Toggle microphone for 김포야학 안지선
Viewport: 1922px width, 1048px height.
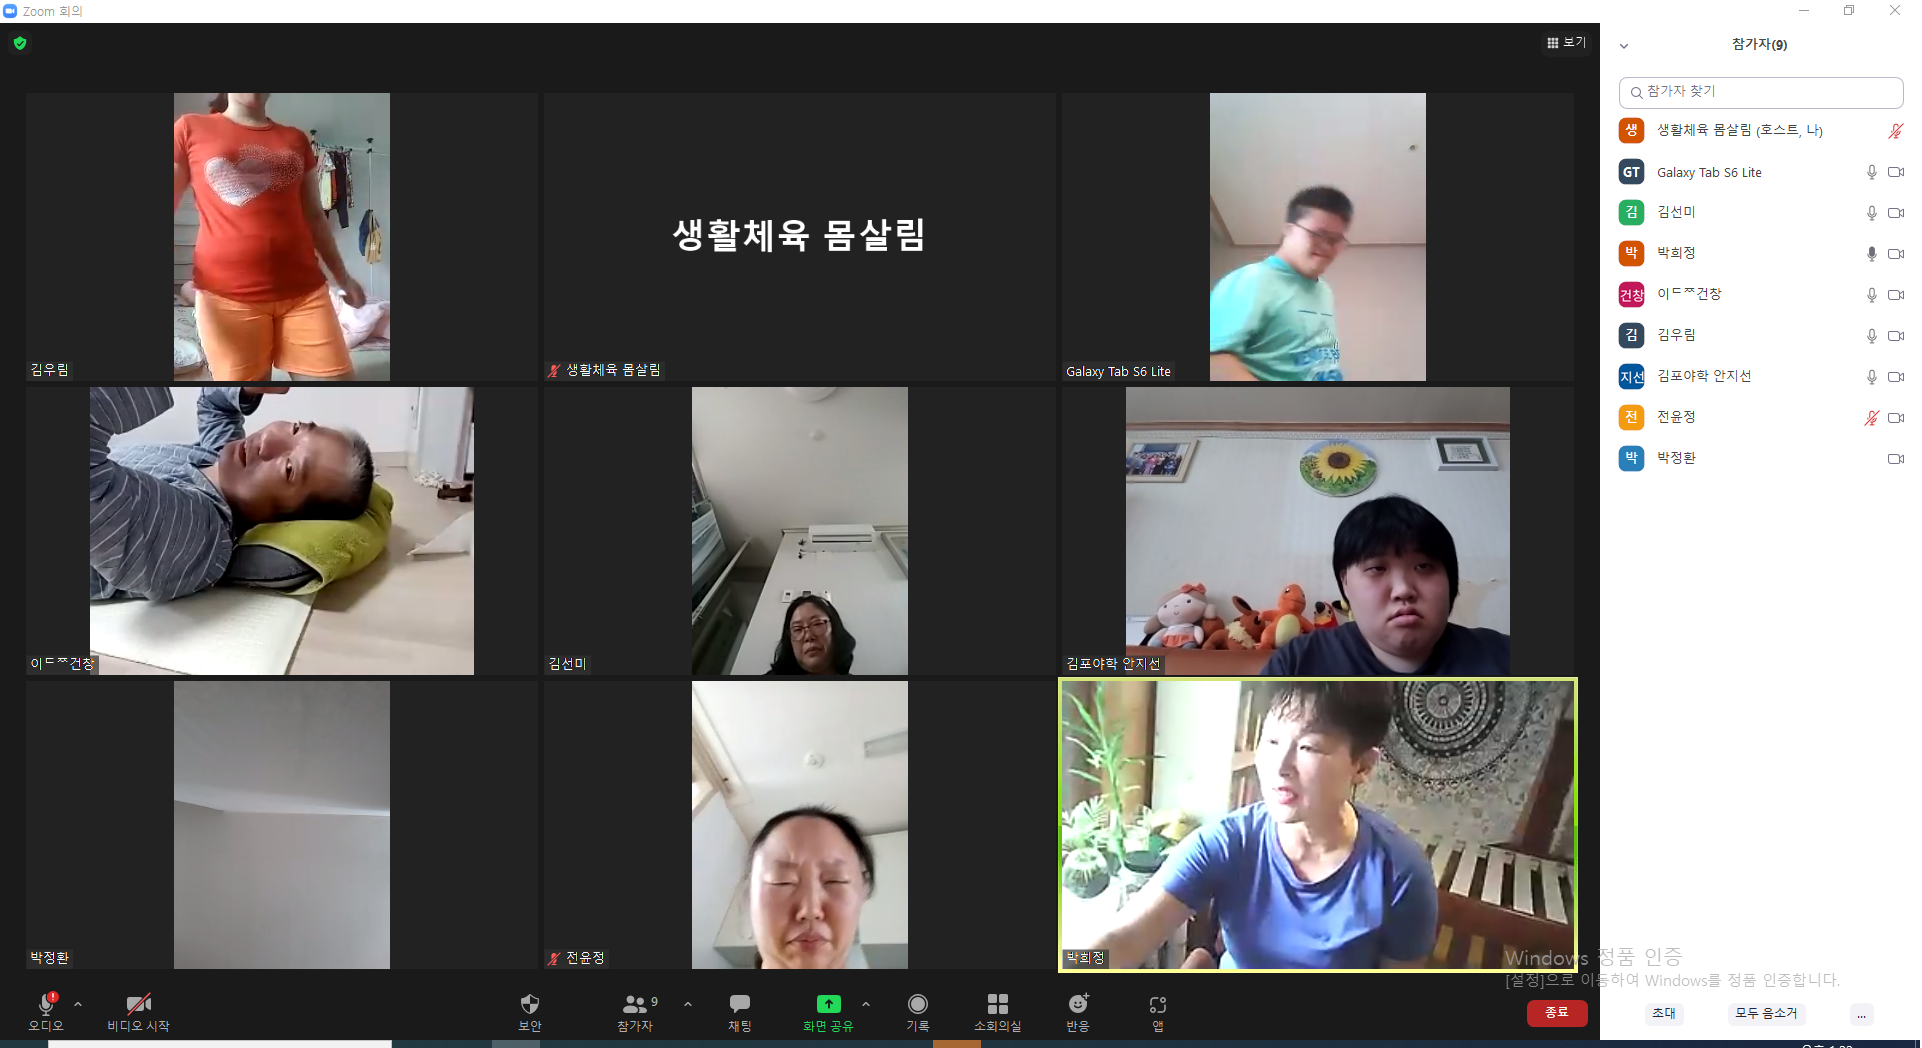[1871, 377]
